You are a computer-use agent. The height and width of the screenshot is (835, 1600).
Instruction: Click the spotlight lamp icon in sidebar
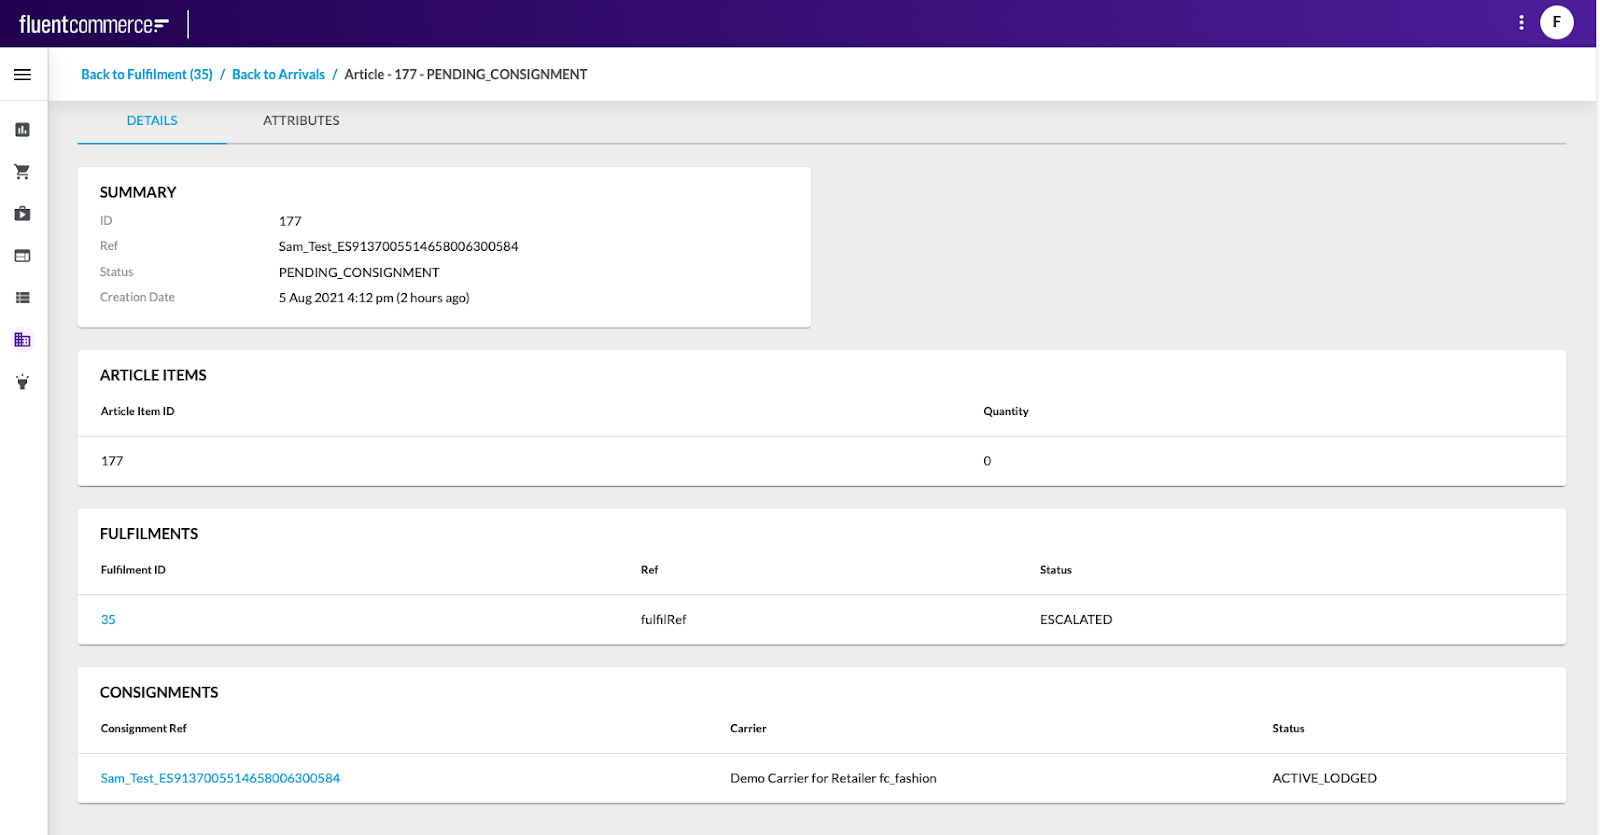pos(22,382)
